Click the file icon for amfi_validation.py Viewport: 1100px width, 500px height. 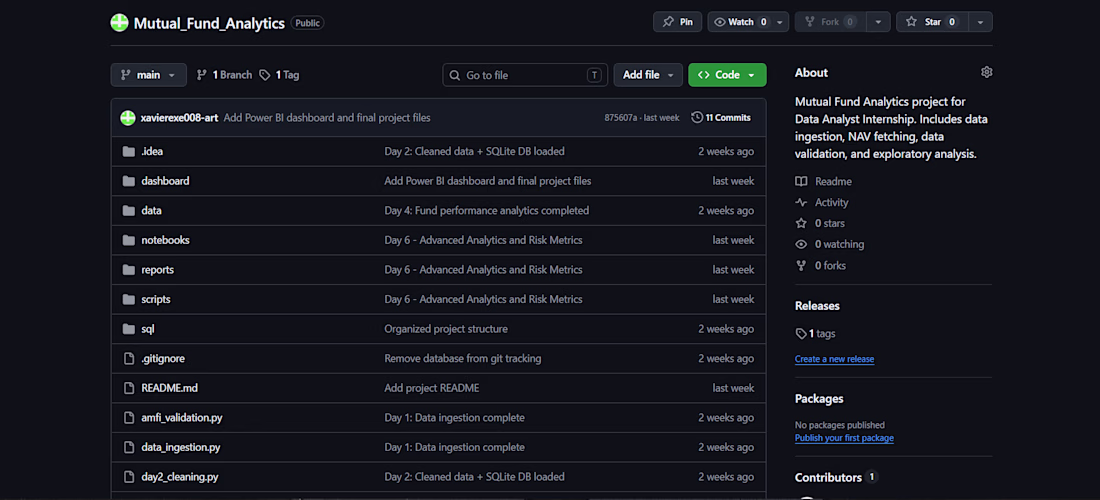click(x=128, y=418)
